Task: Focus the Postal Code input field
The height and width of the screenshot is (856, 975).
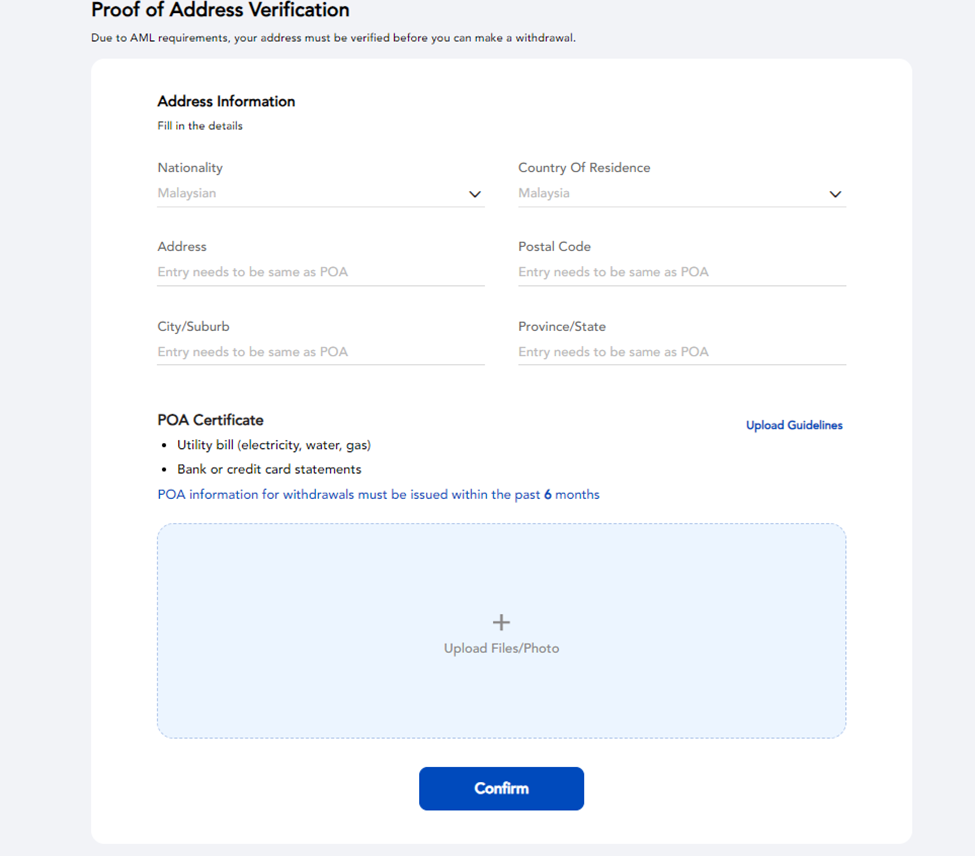Action: [x=682, y=272]
